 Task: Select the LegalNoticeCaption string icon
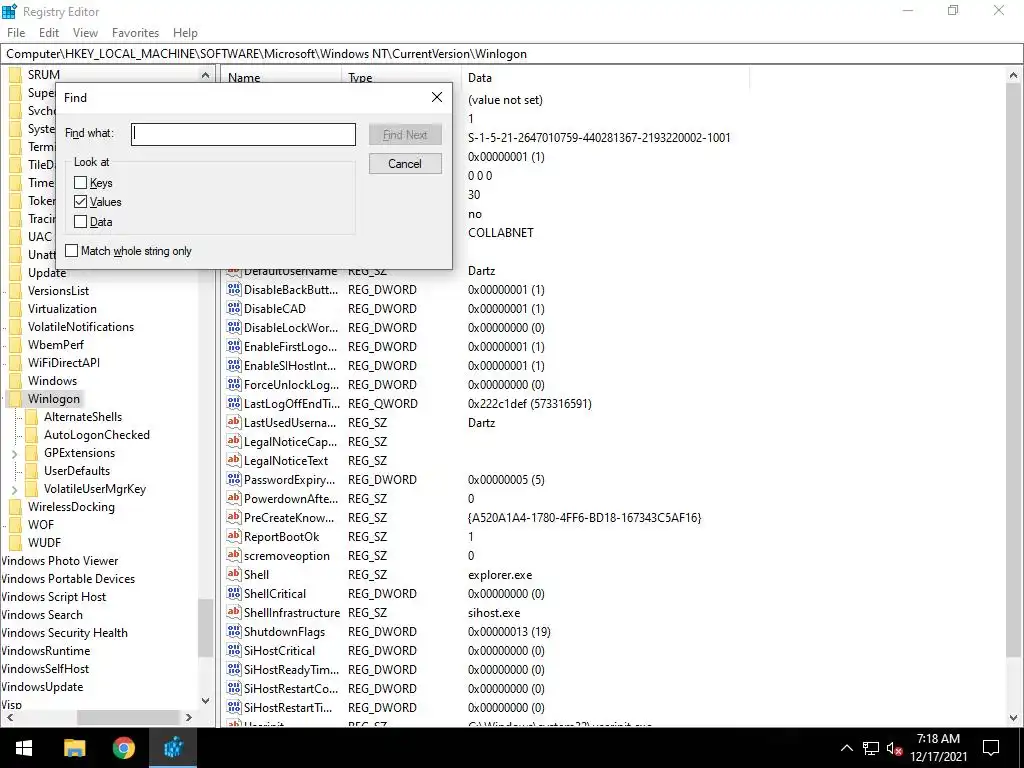234,441
